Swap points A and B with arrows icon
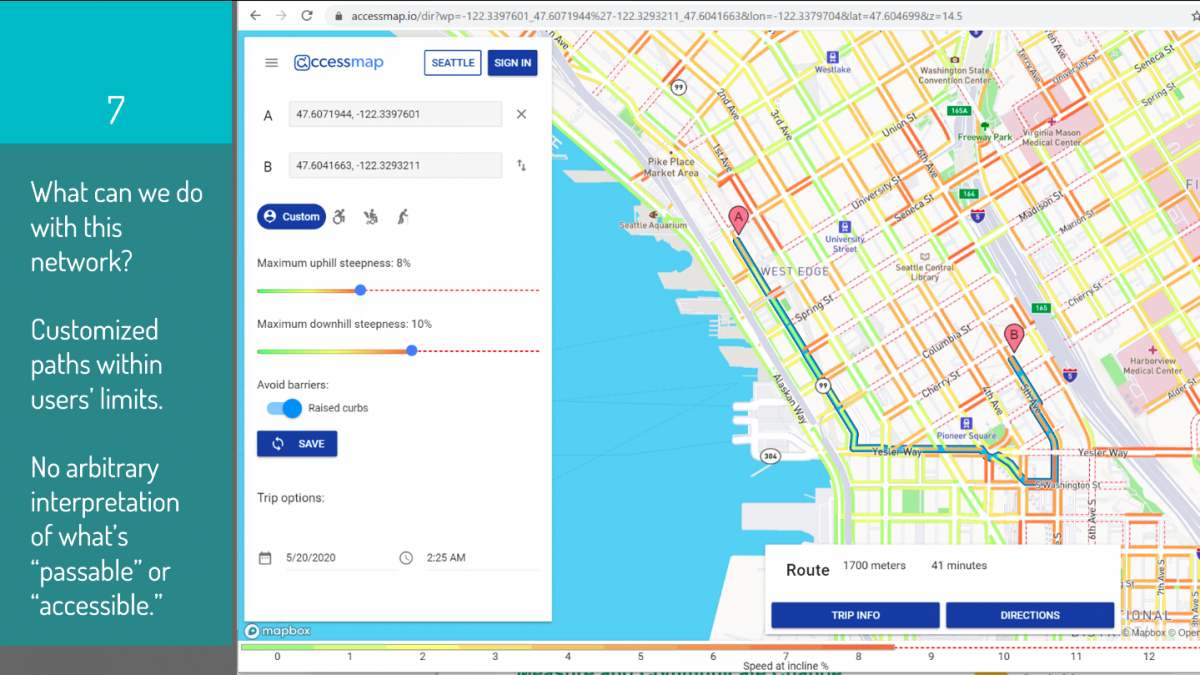This screenshot has height=675, width=1200. pos(521,165)
